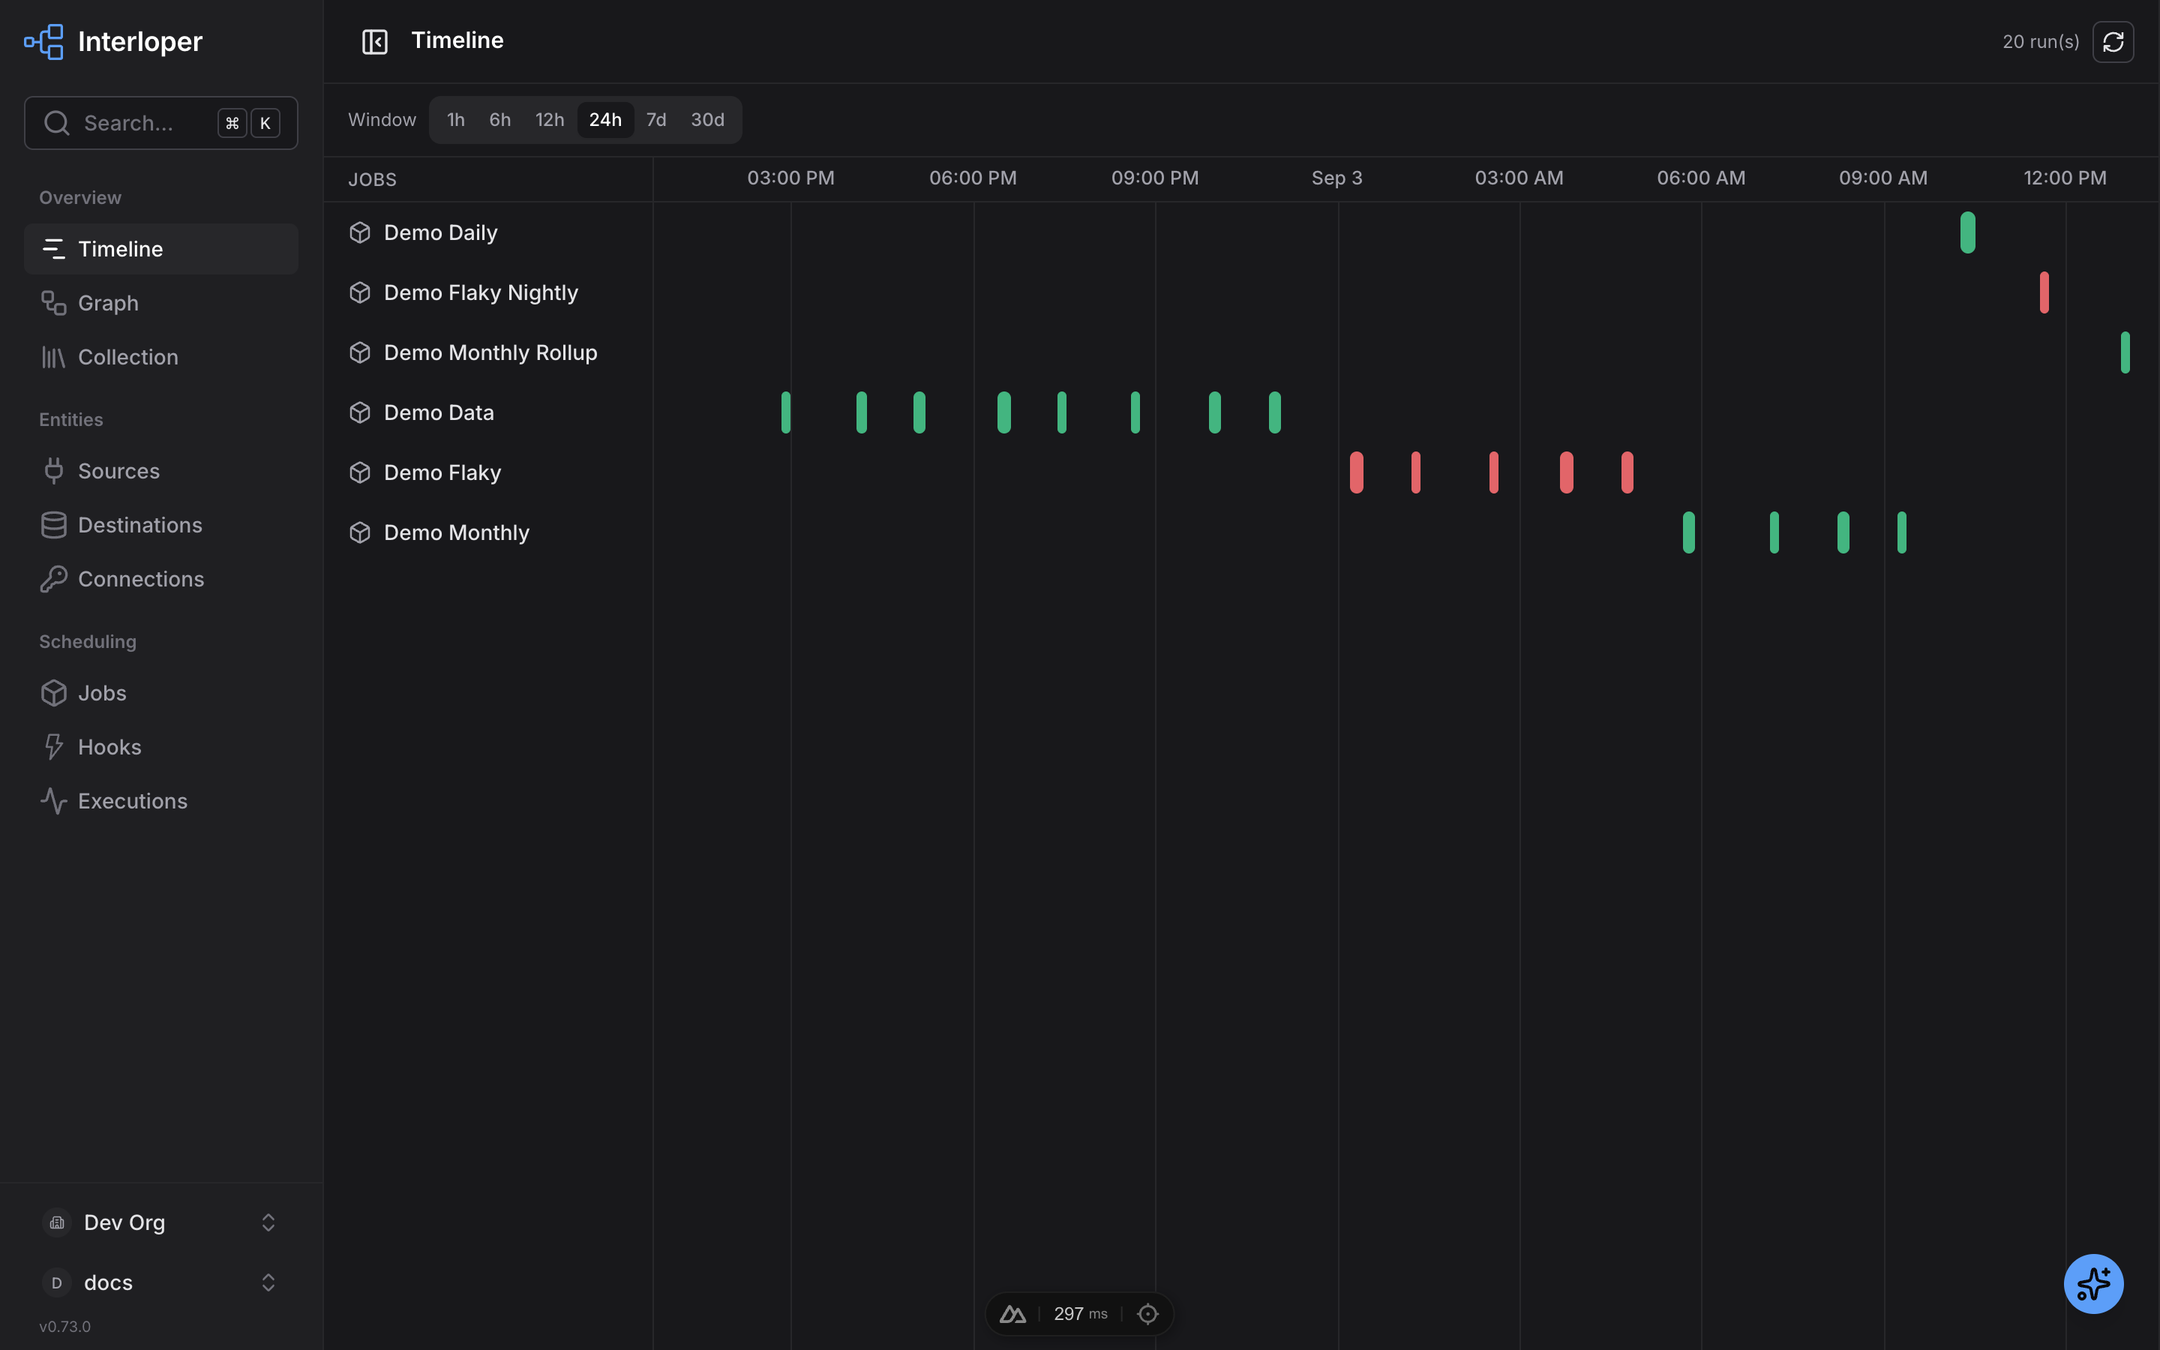Viewport: 2160px width, 1350px height.
Task: Click the Jobs cube icon in sidebar
Action: coord(54,693)
